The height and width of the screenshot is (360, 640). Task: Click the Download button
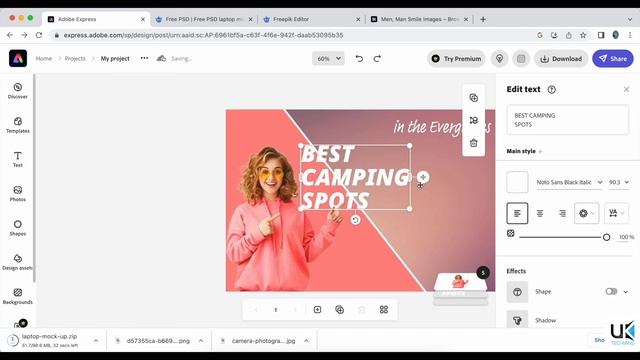click(x=561, y=59)
